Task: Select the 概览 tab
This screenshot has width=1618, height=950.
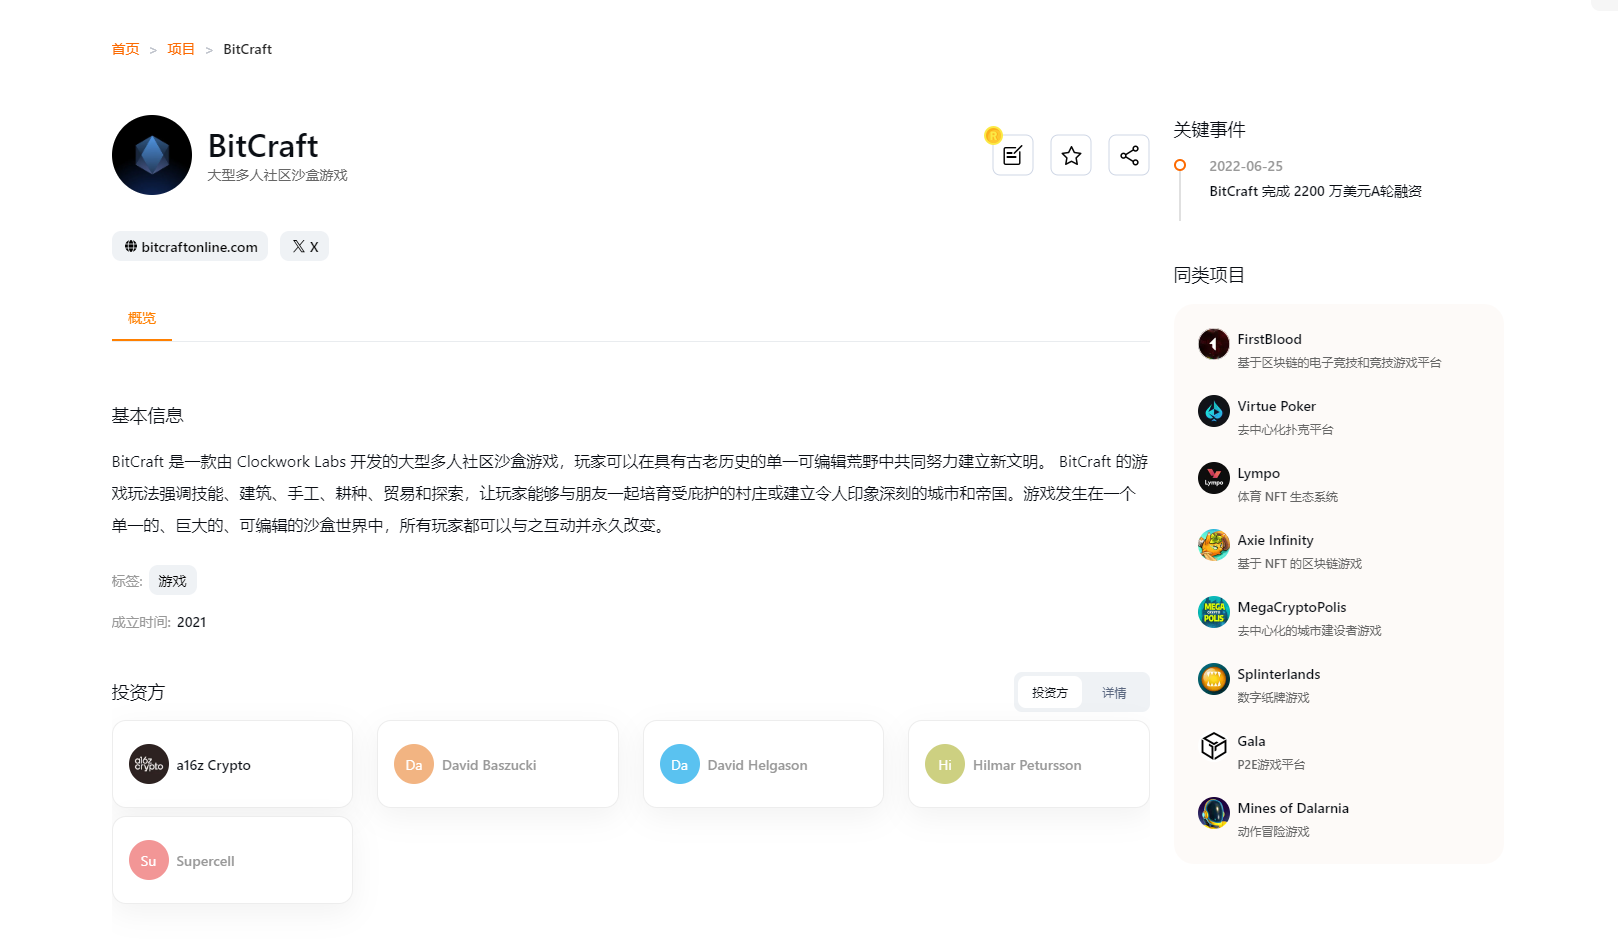Action: [x=142, y=318]
